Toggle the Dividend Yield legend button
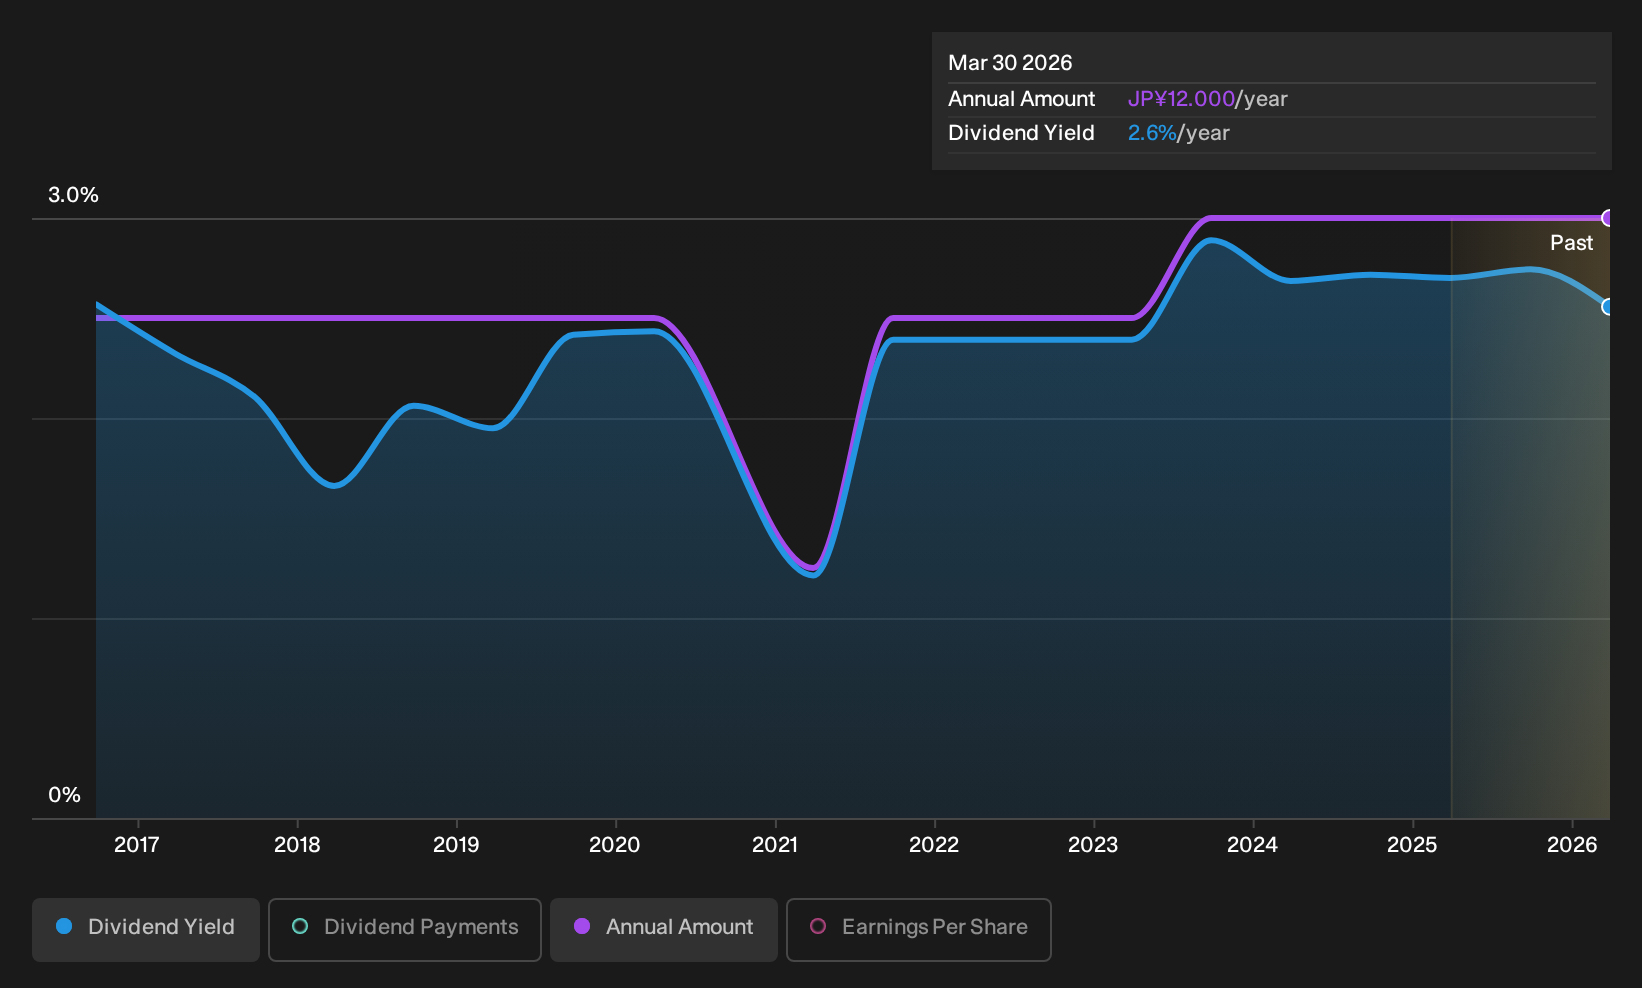1642x988 pixels. coord(146,929)
